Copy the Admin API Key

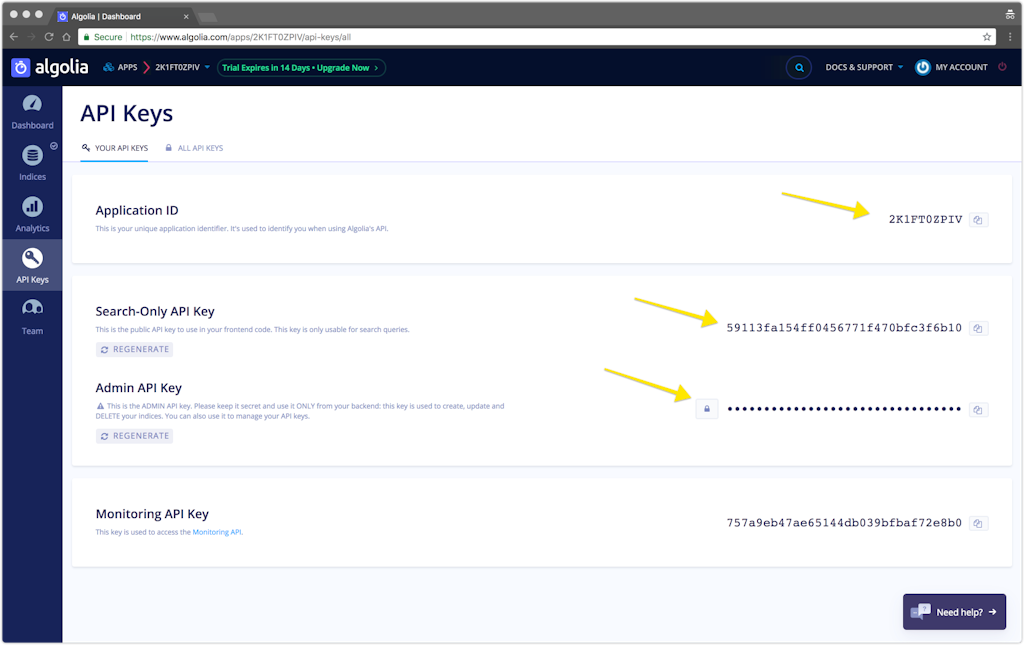pos(979,410)
